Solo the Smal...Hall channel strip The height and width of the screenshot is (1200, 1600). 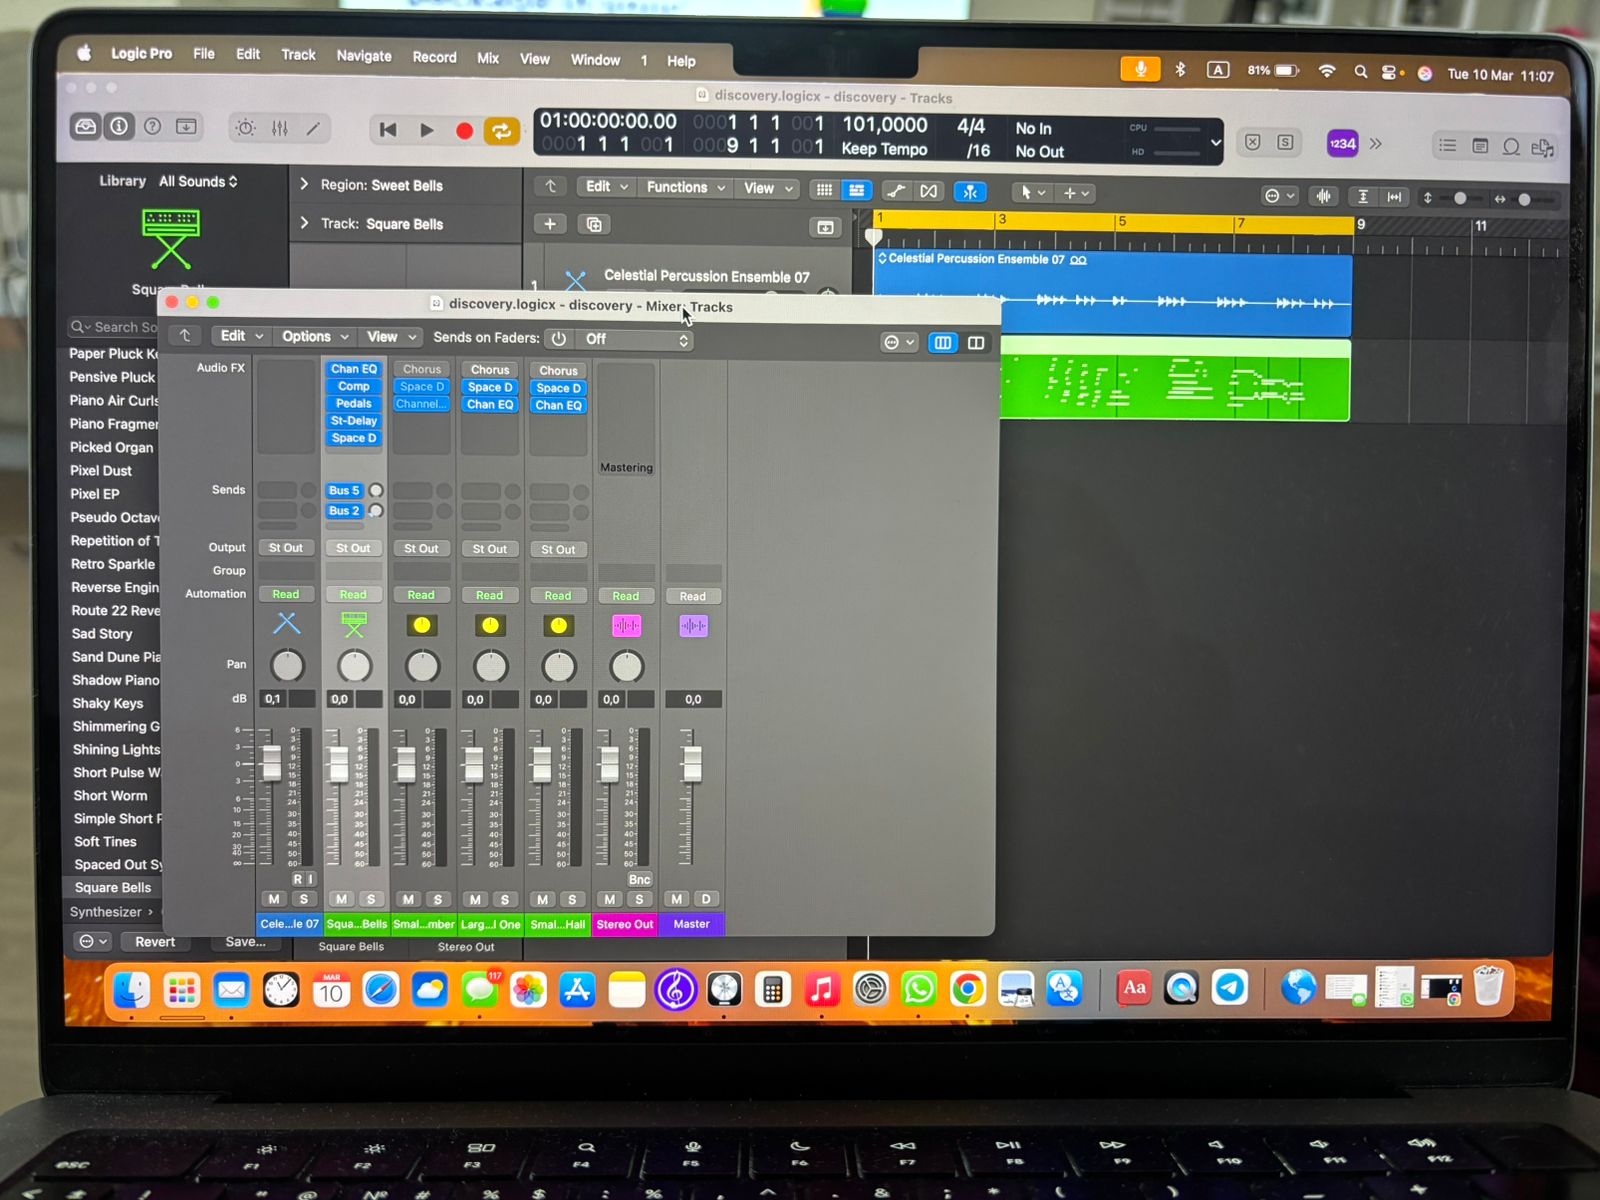572,899
